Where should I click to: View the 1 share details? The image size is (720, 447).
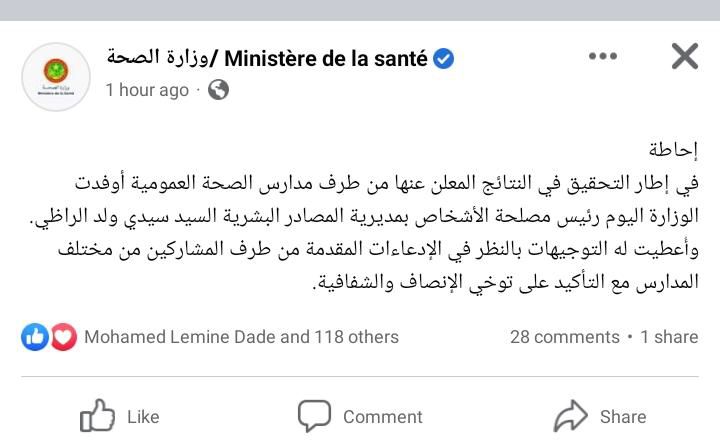669,337
